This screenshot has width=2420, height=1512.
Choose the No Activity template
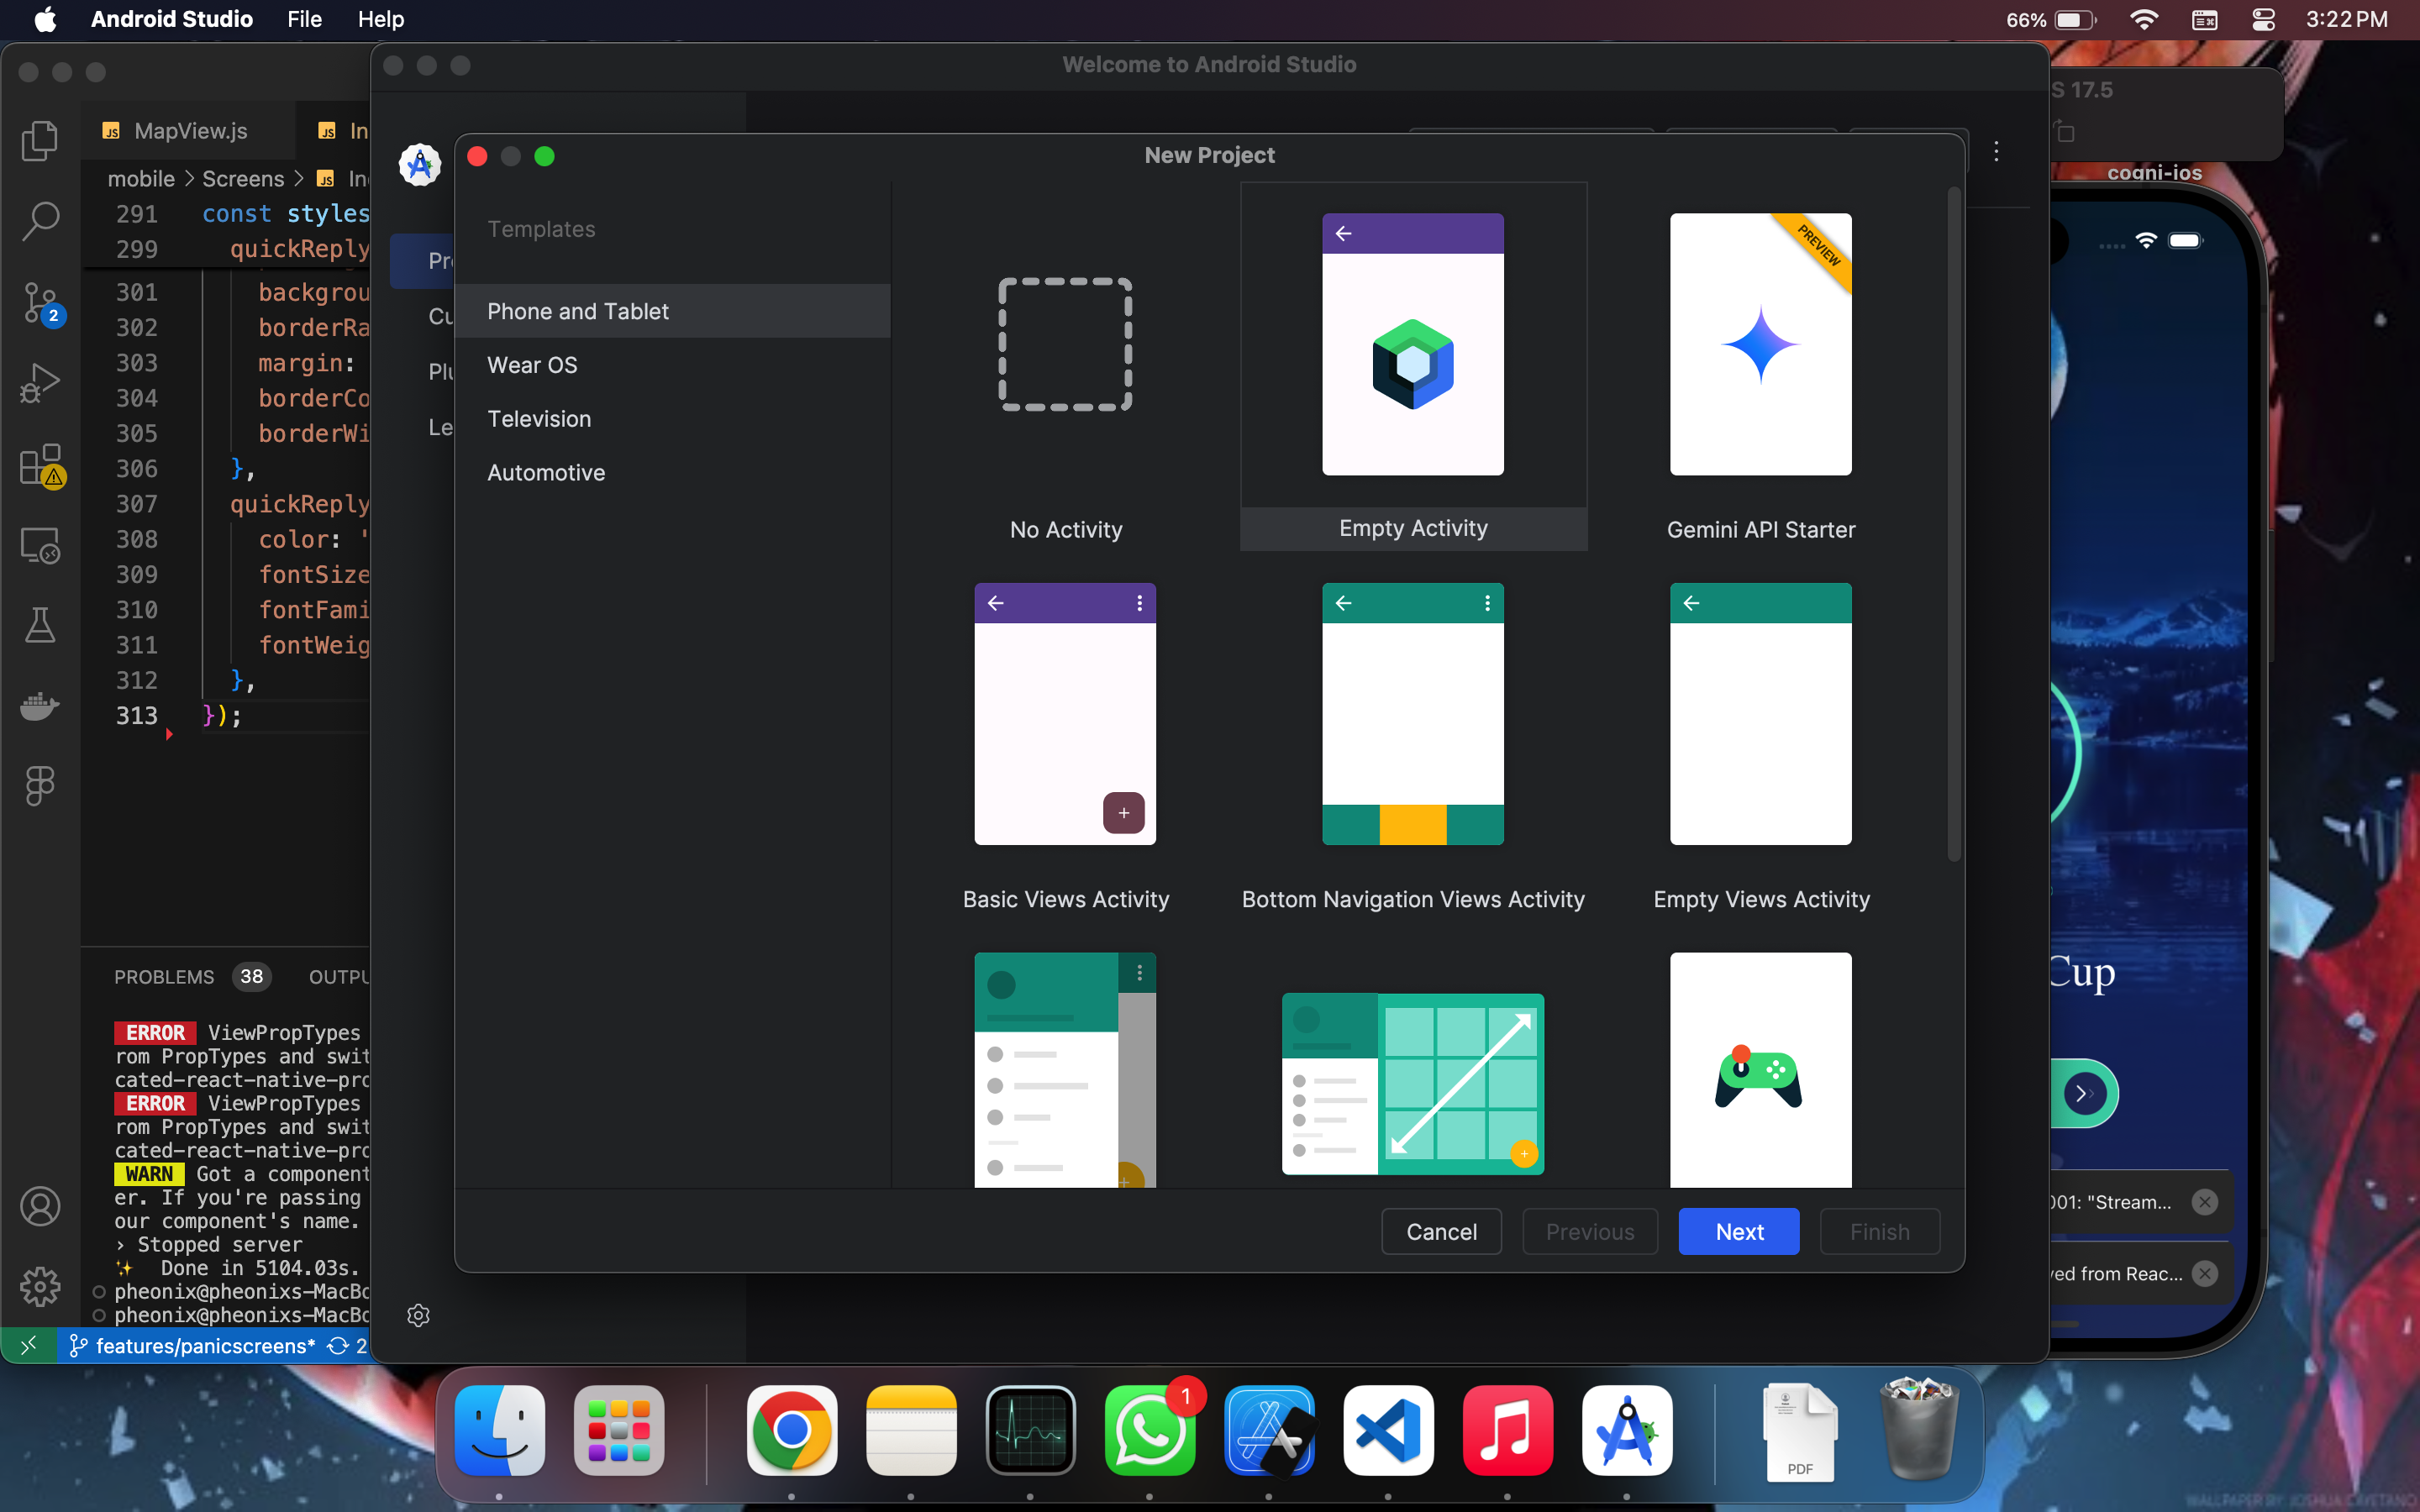(x=1065, y=367)
